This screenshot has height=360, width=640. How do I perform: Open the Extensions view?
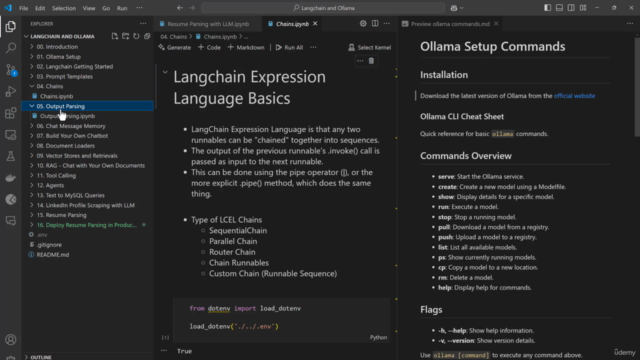[11, 113]
